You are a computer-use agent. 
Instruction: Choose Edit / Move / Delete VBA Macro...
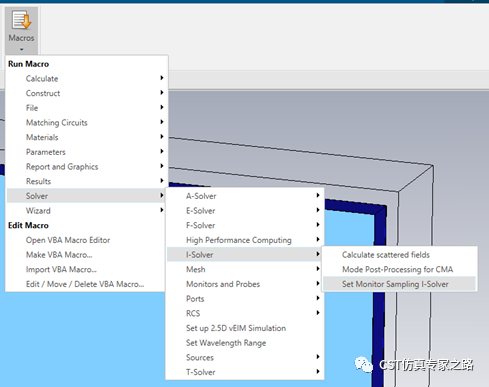coord(86,284)
